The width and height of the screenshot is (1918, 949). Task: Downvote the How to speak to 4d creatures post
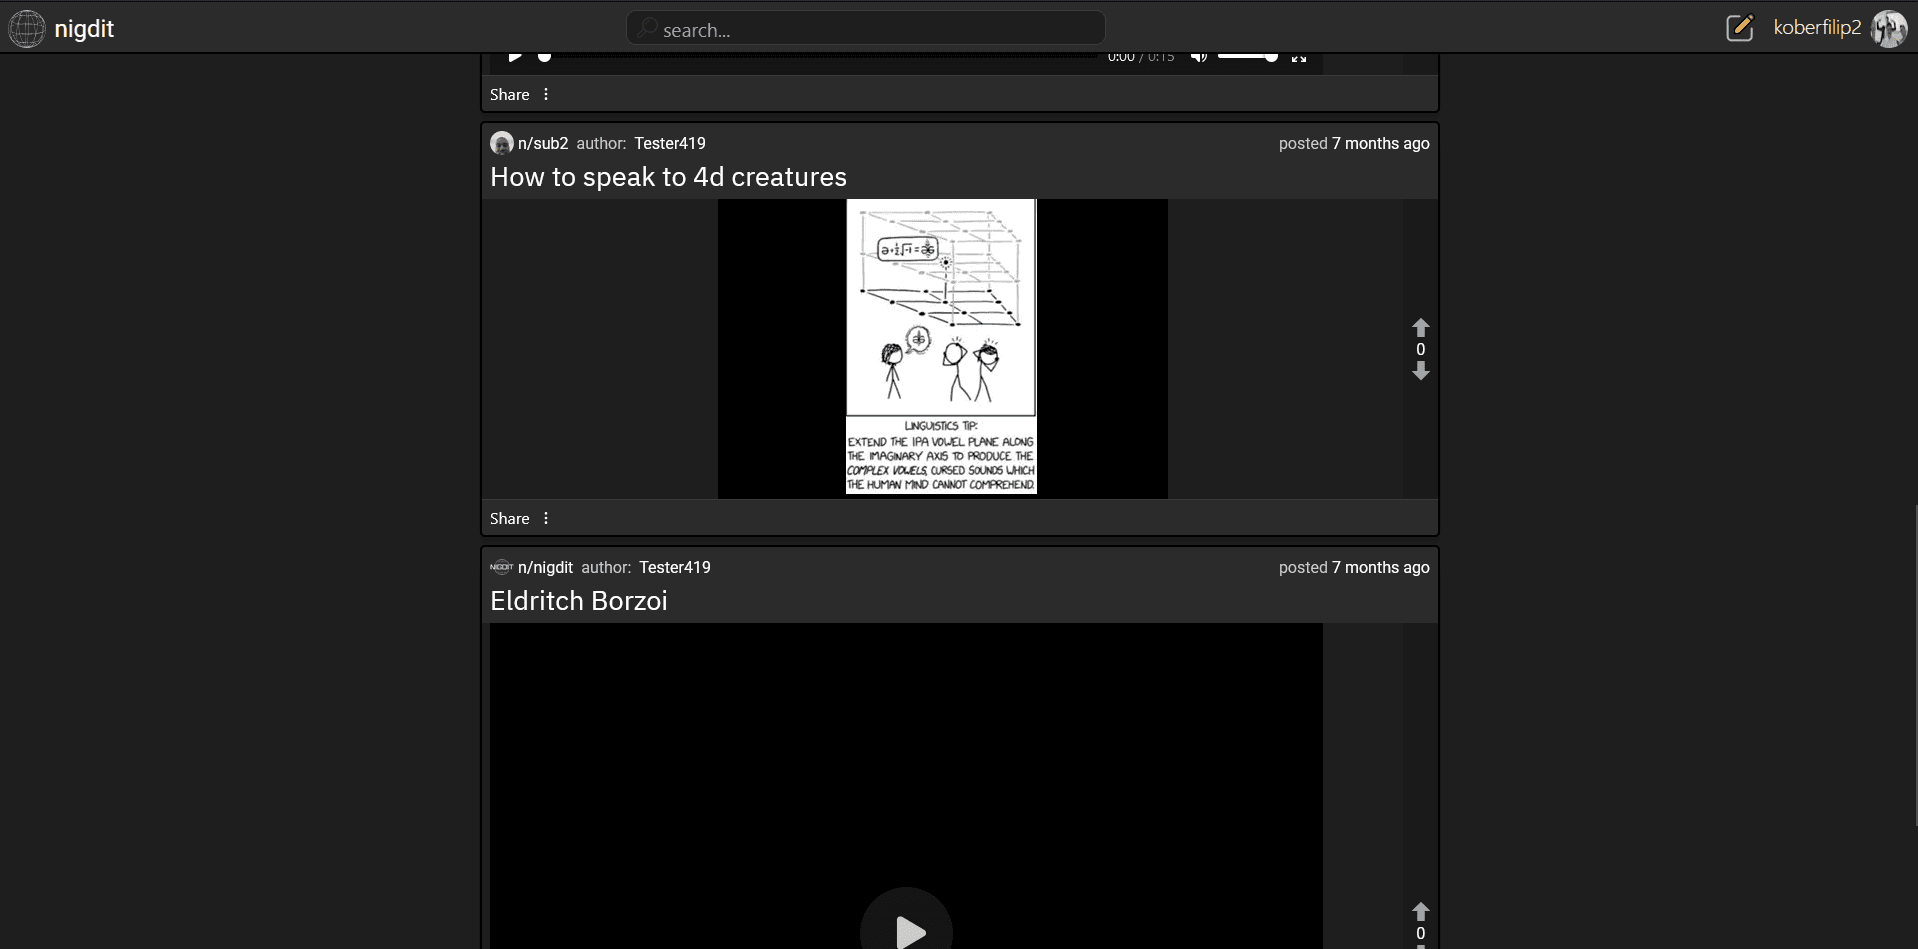click(x=1420, y=371)
